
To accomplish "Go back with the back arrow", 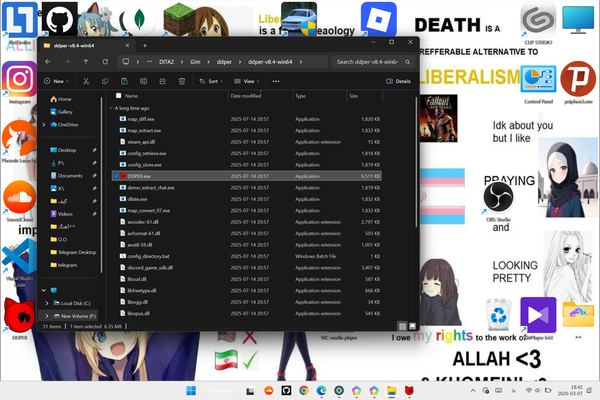I will [x=48, y=62].
